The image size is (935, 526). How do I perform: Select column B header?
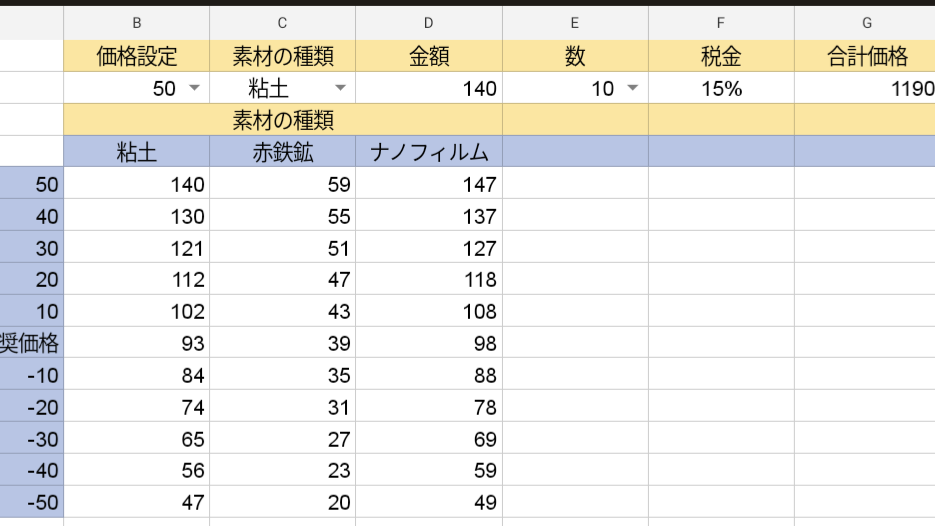(x=136, y=22)
